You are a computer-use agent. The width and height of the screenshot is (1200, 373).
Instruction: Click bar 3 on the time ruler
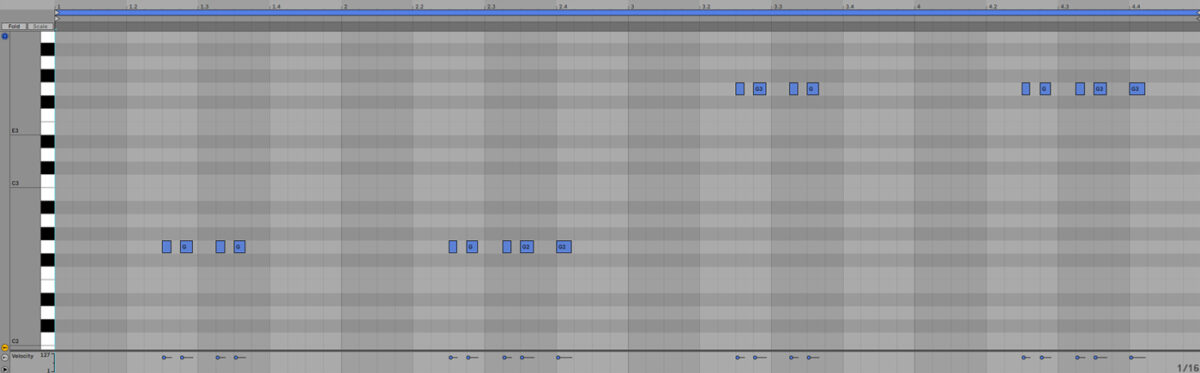pyautogui.click(x=632, y=6)
